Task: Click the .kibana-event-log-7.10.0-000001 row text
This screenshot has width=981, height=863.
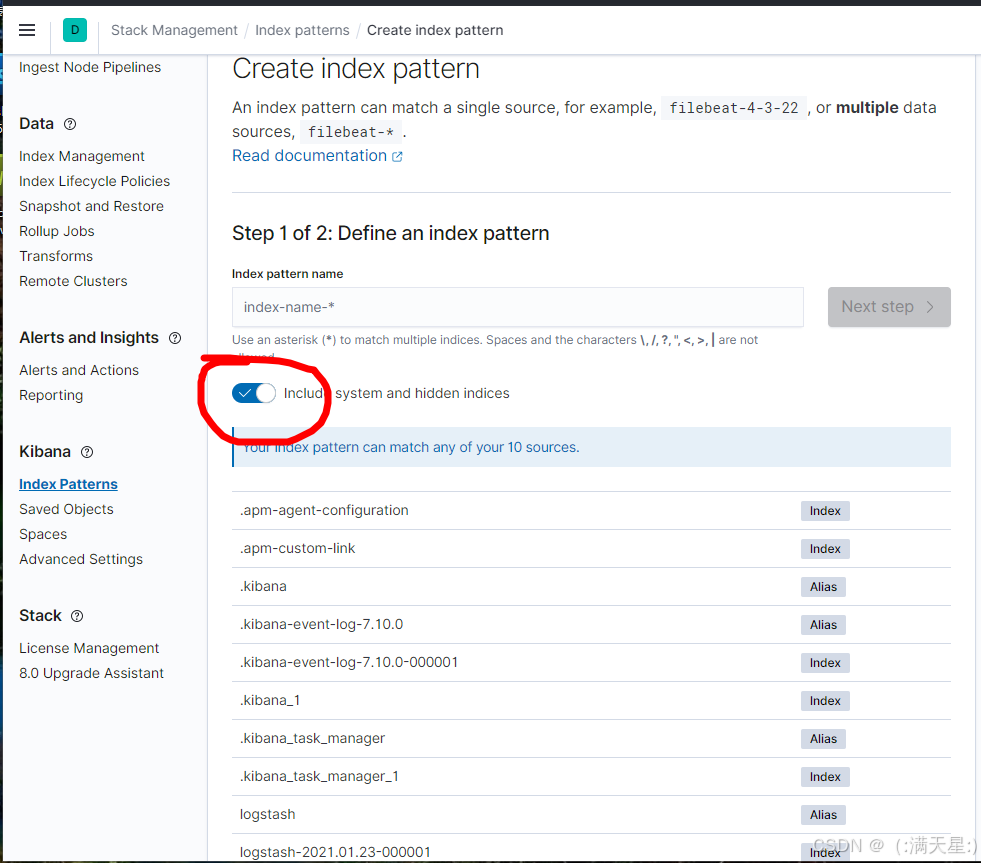Action: pos(349,662)
